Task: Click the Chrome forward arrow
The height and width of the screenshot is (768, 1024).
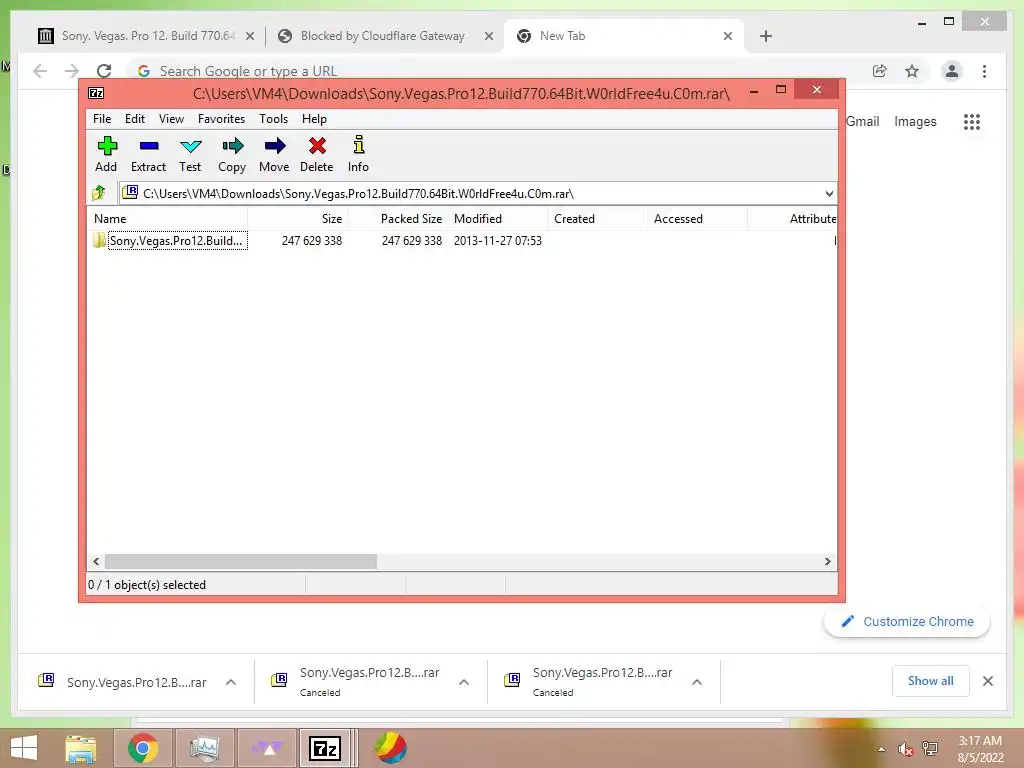Action: coord(72,71)
